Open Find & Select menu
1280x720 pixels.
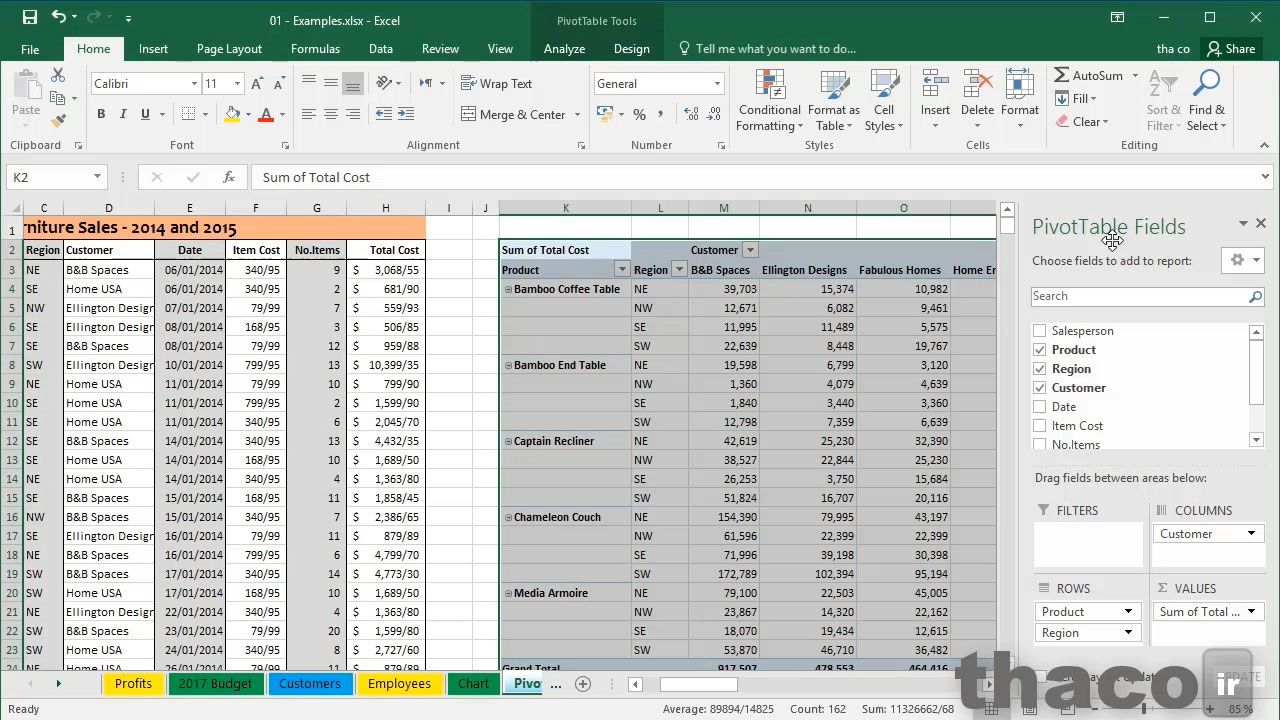[1206, 100]
